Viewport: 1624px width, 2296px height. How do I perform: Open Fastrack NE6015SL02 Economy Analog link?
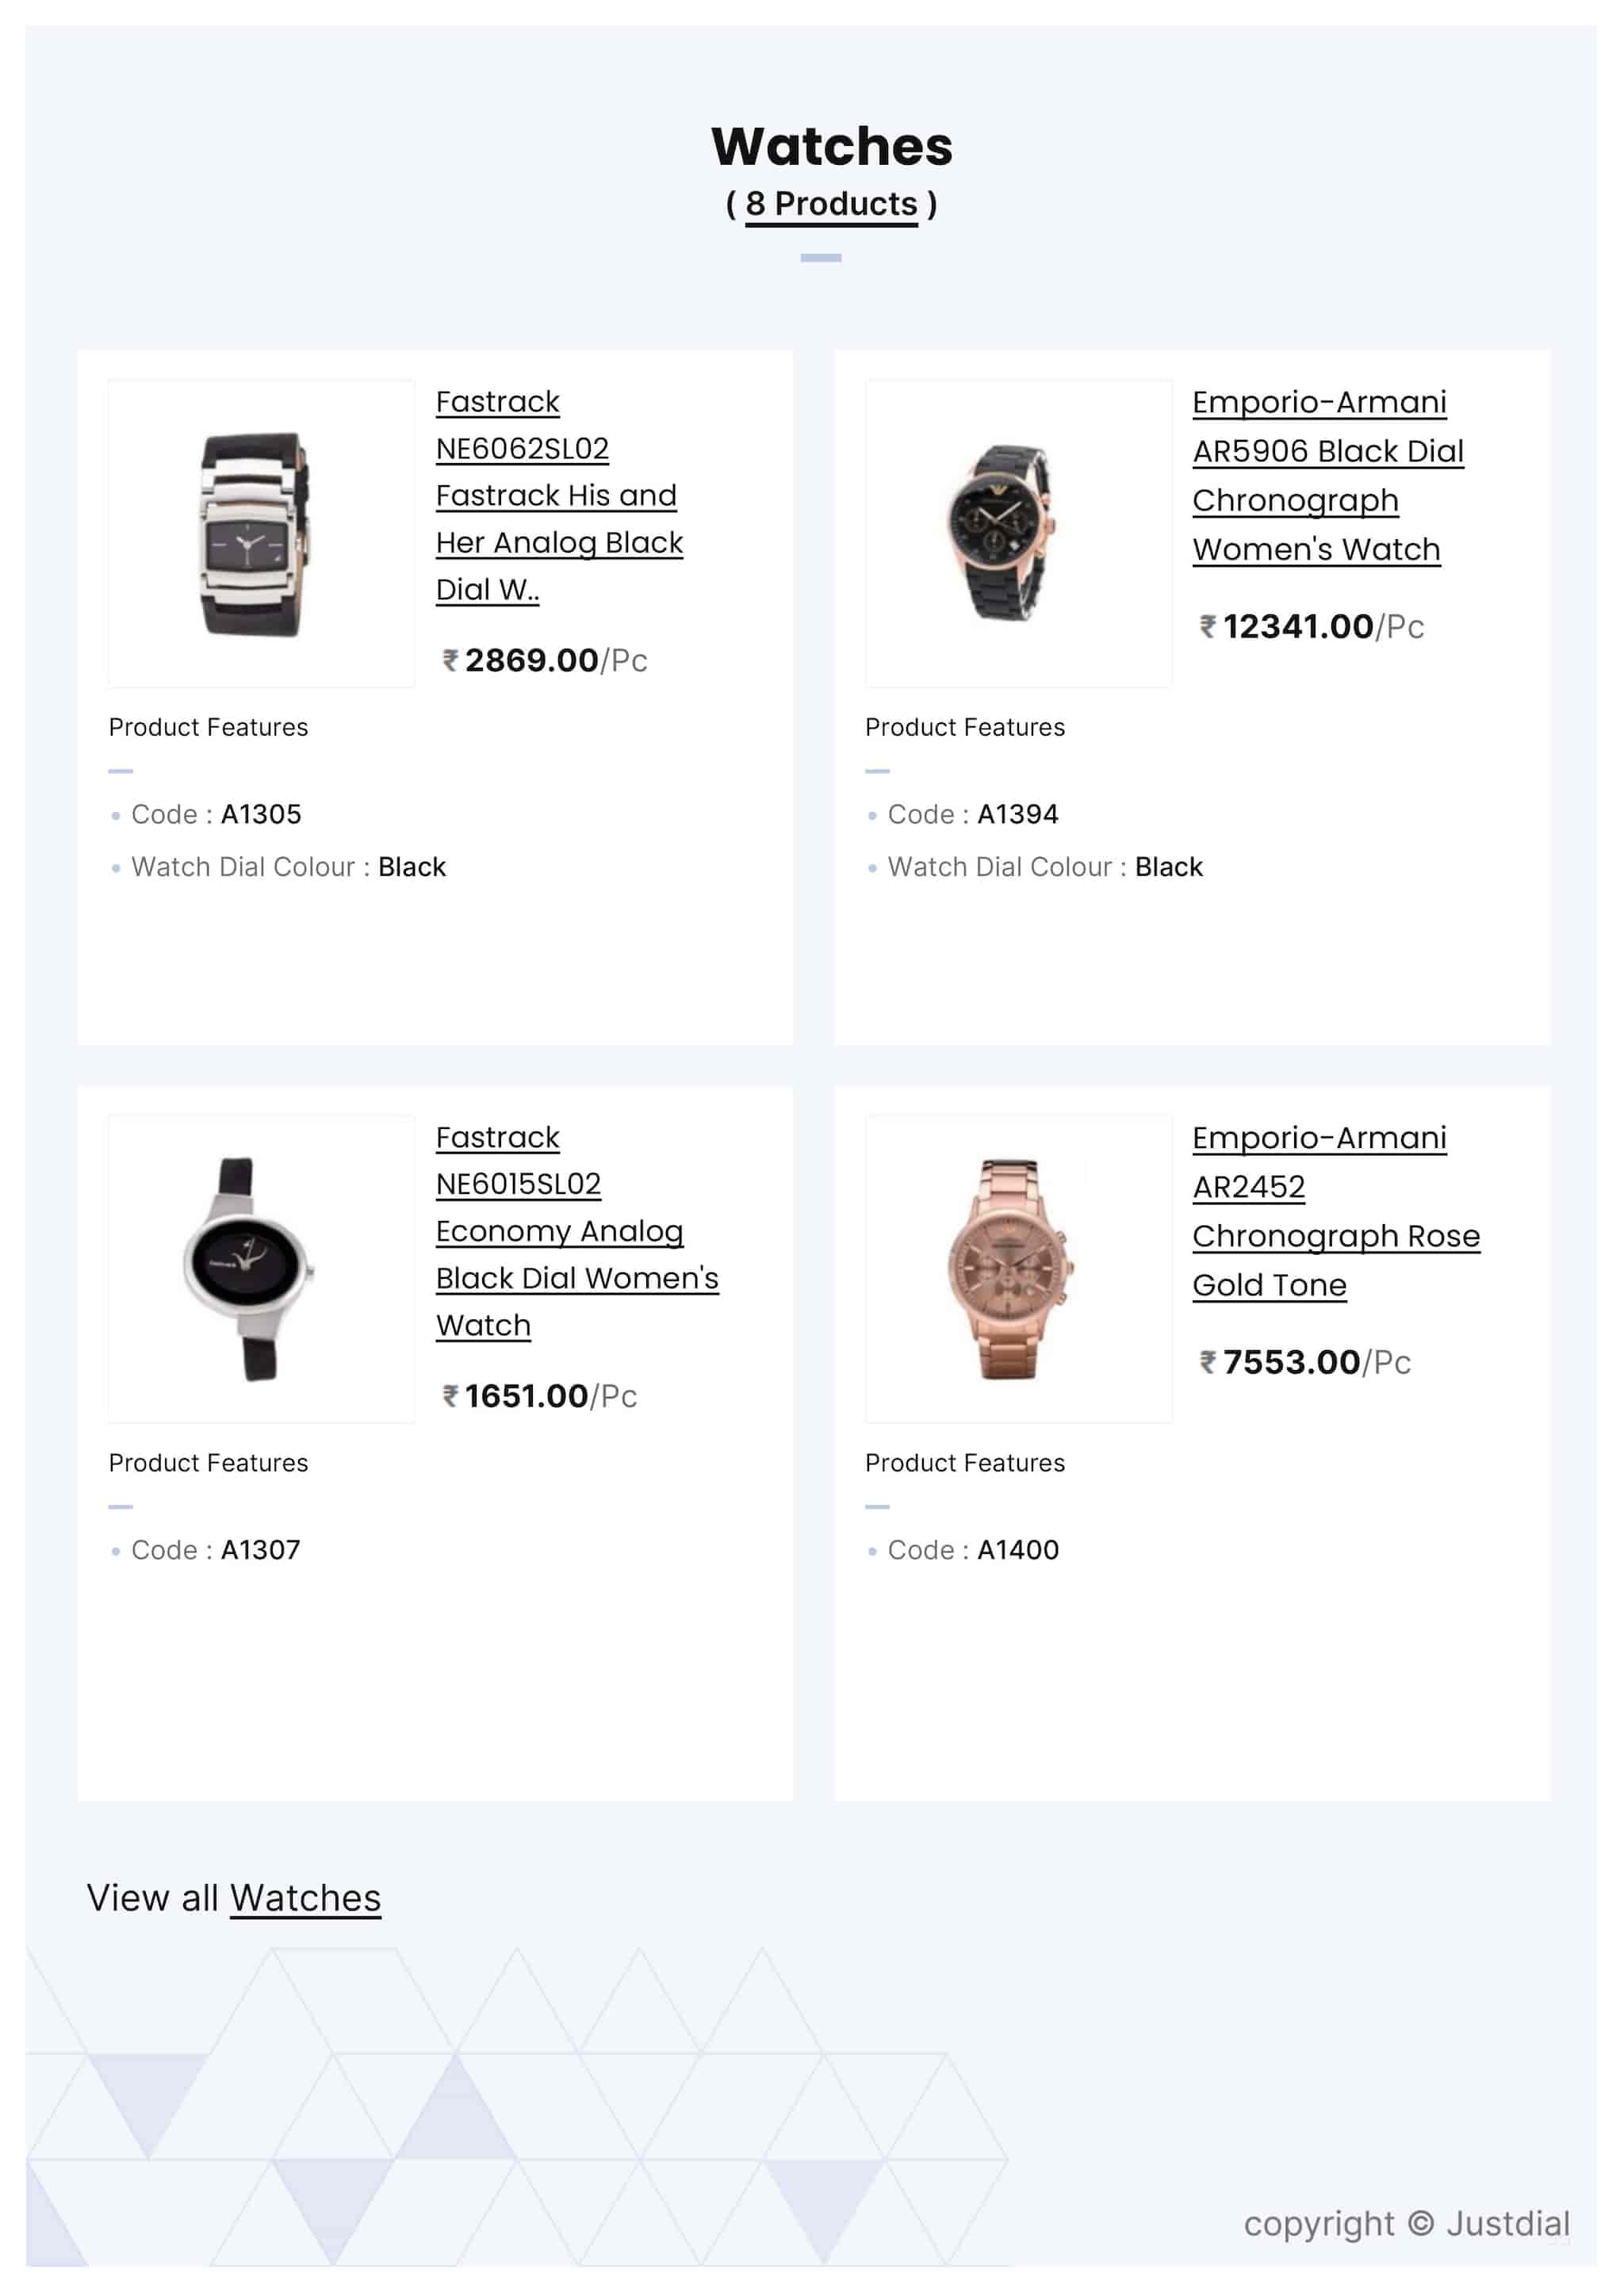(x=559, y=1232)
